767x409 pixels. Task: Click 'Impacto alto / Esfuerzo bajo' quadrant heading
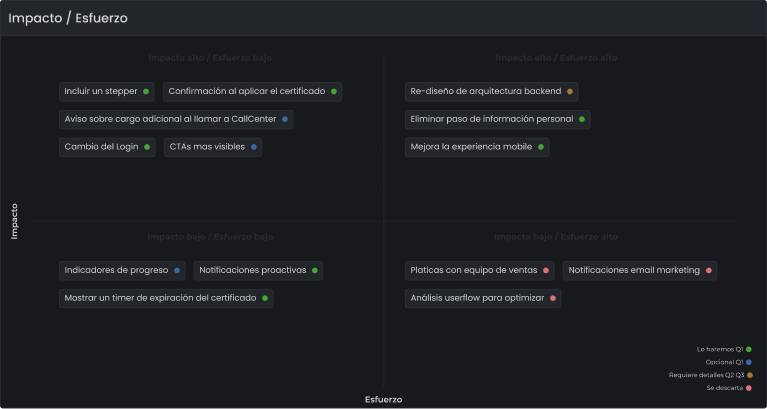pyautogui.click(x=210, y=58)
